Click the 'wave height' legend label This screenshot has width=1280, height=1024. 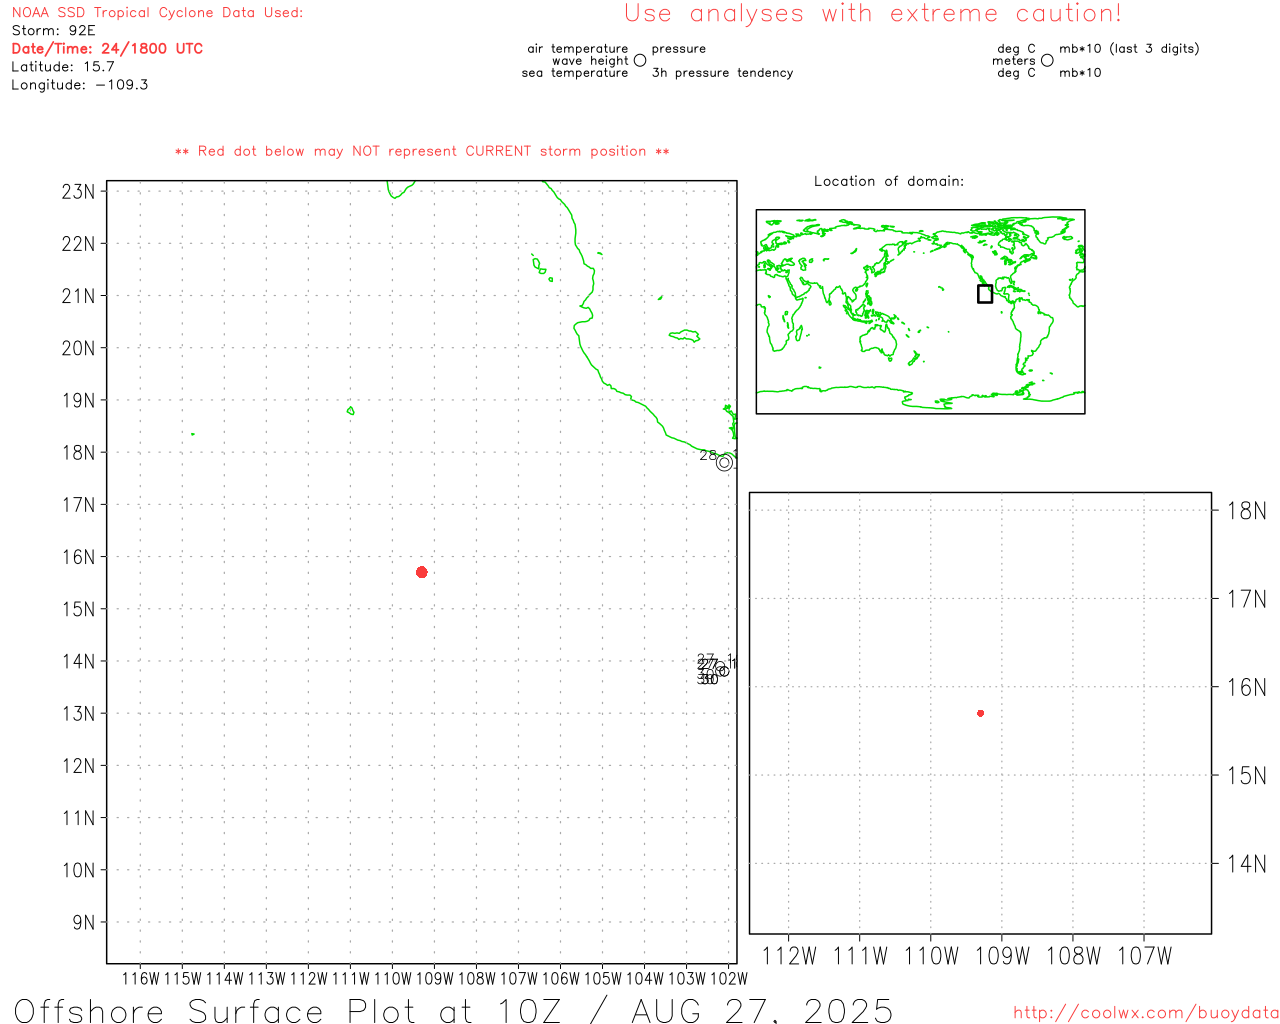[x=590, y=61]
